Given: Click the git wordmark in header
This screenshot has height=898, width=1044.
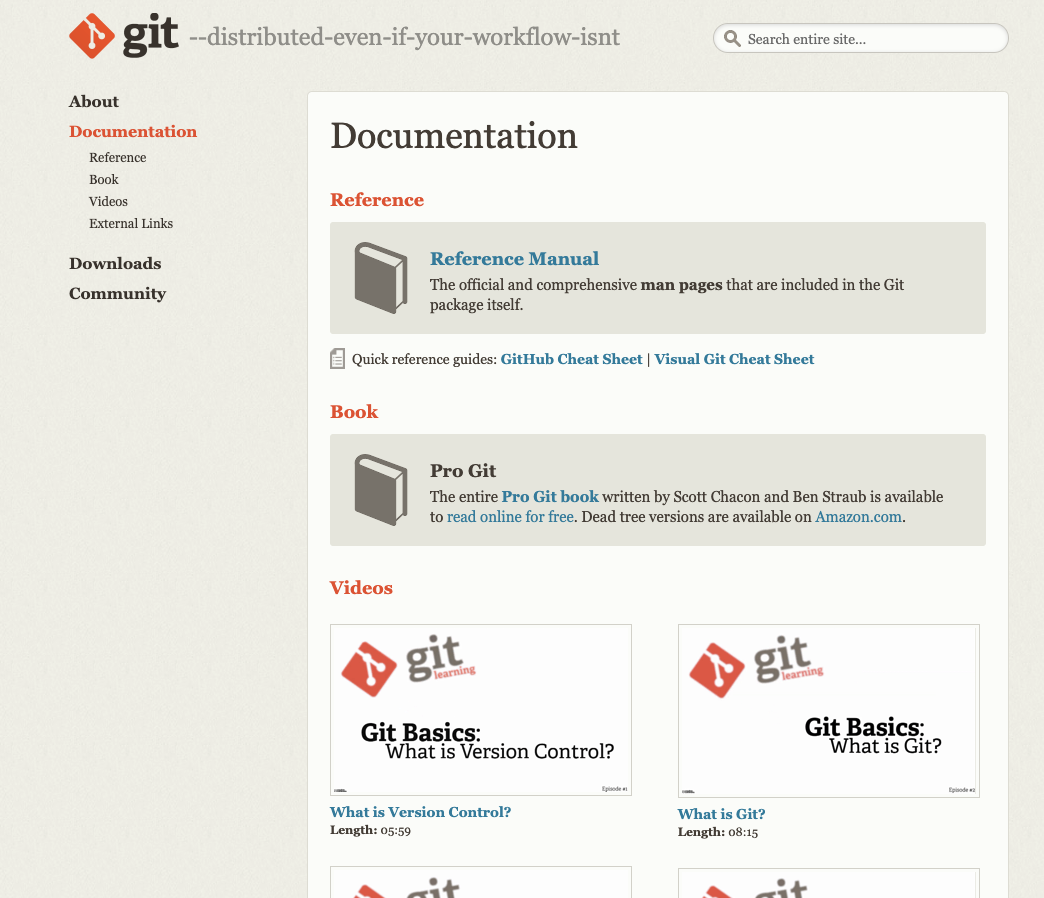Looking at the screenshot, I should click(x=150, y=35).
